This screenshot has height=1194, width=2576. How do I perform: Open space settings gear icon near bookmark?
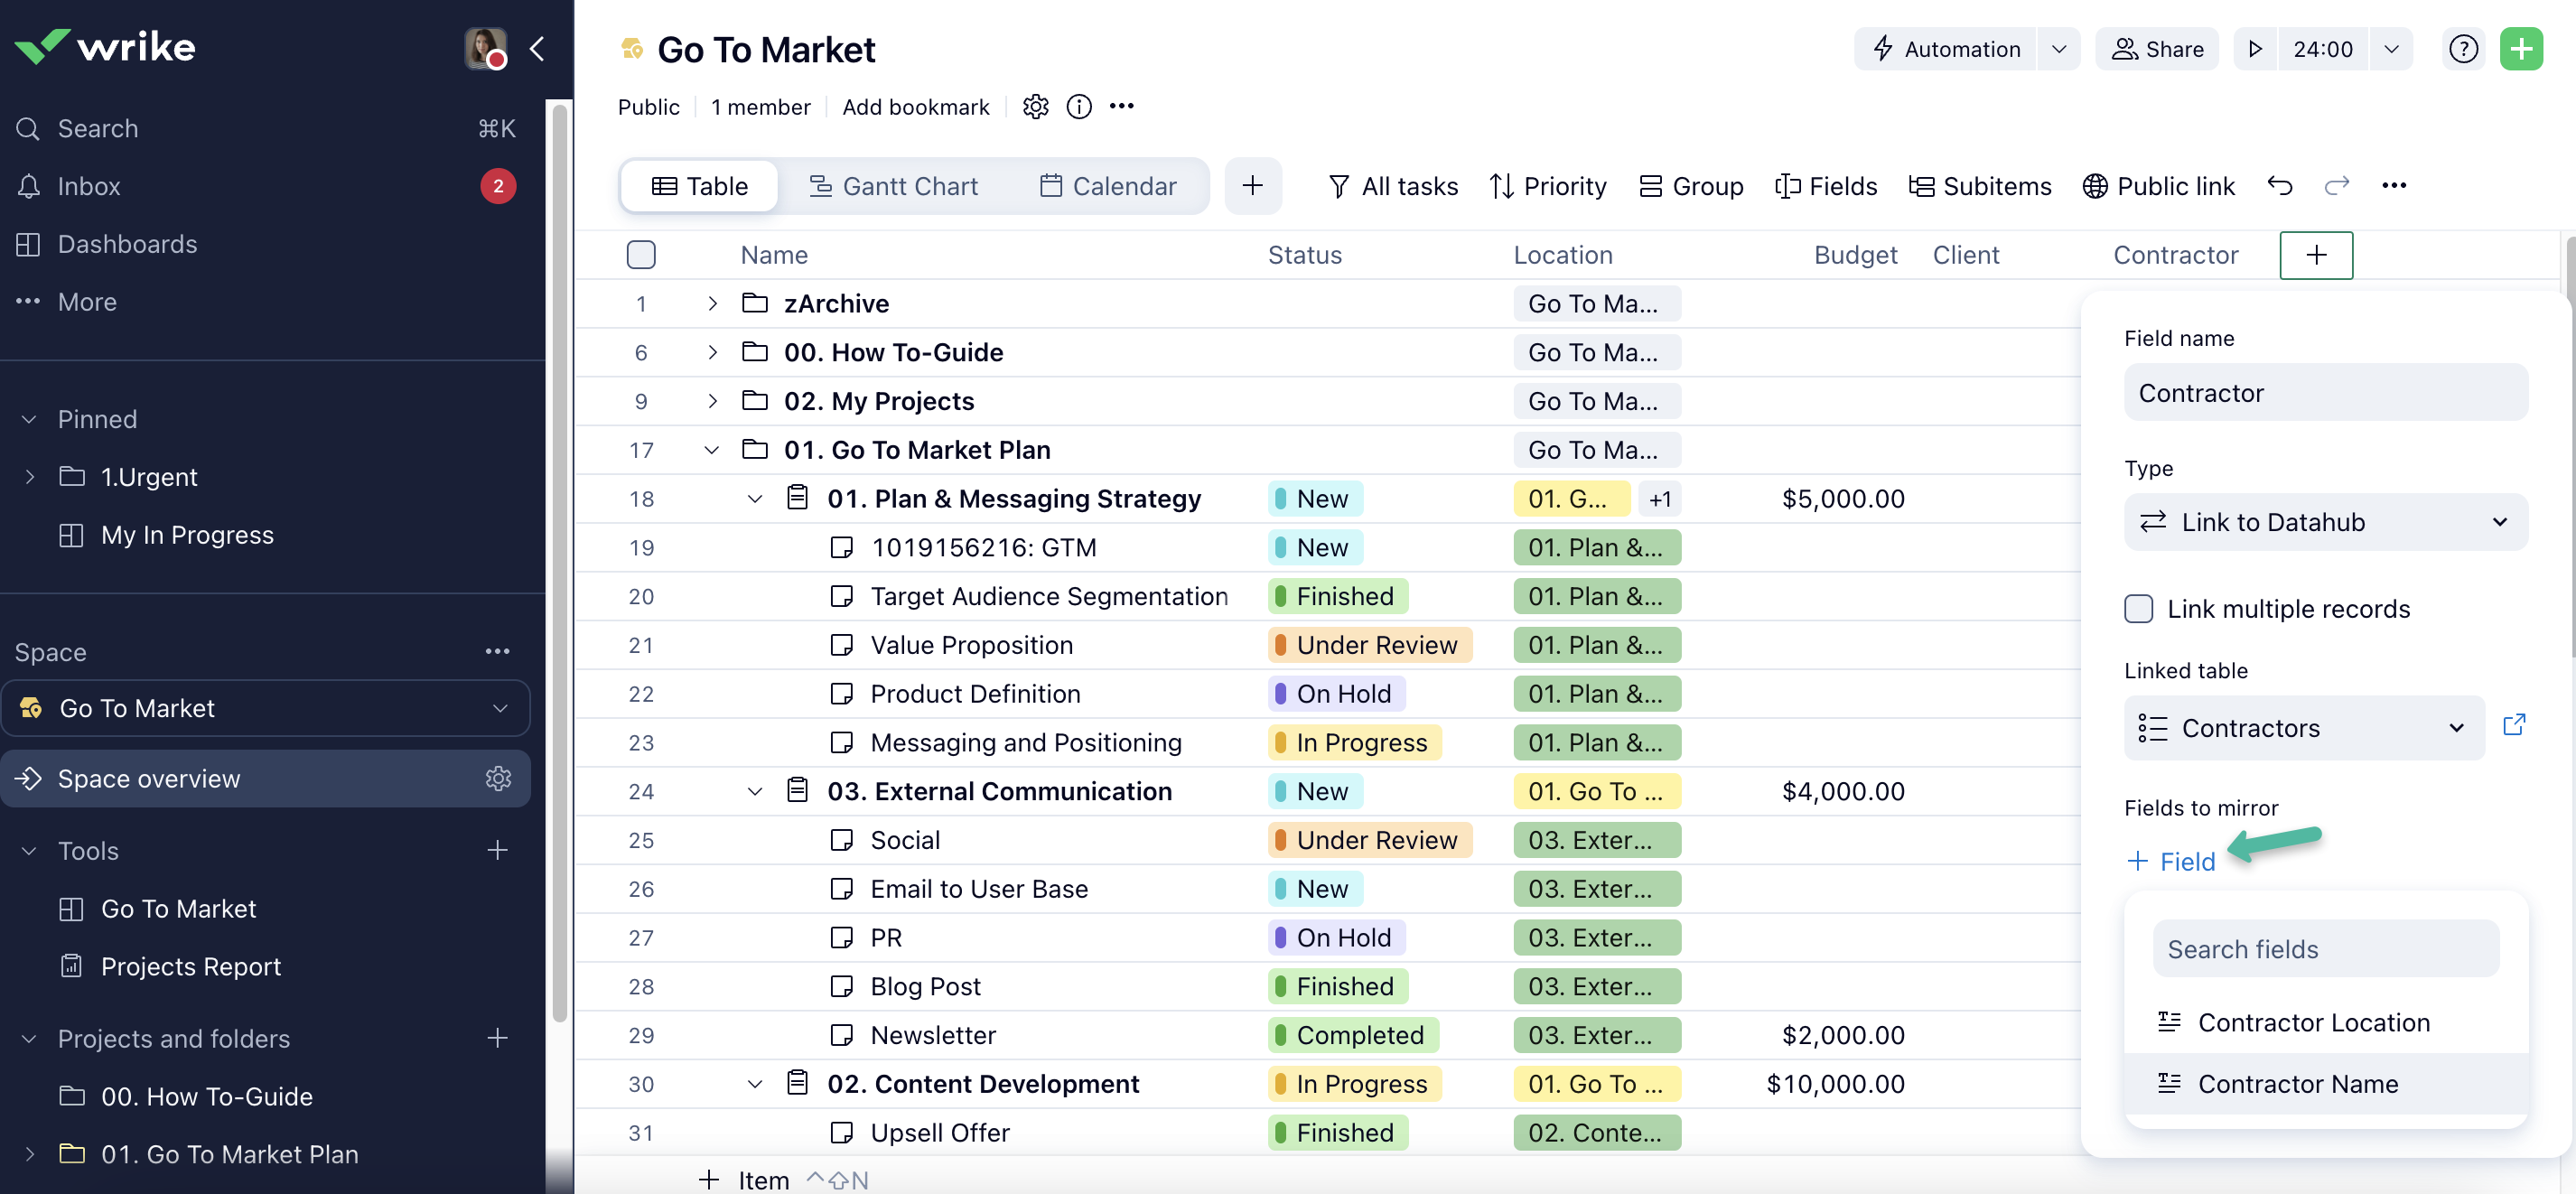[1035, 107]
